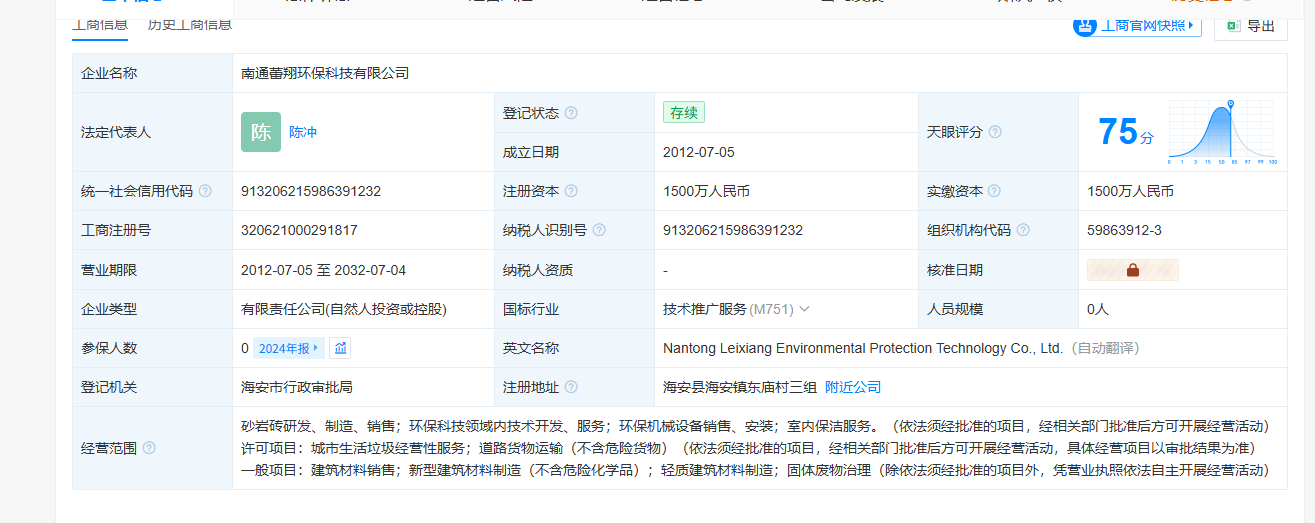Click the 营业期限 label cell
The height and width of the screenshot is (523, 1315).
tap(153, 270)
